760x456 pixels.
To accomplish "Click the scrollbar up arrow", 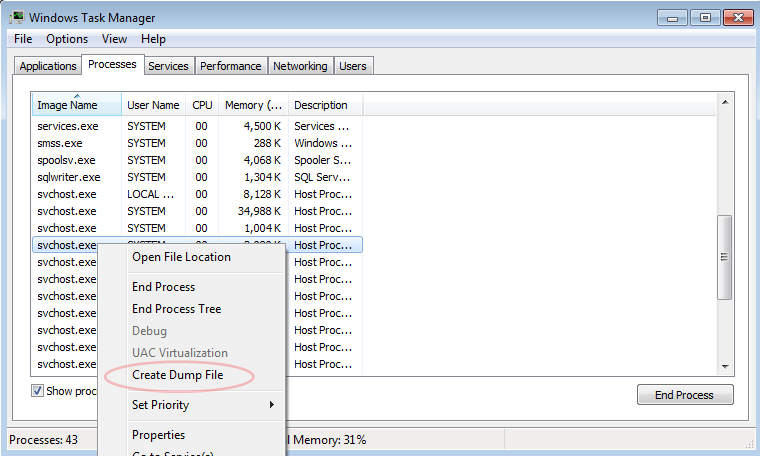I will point(725,102).
